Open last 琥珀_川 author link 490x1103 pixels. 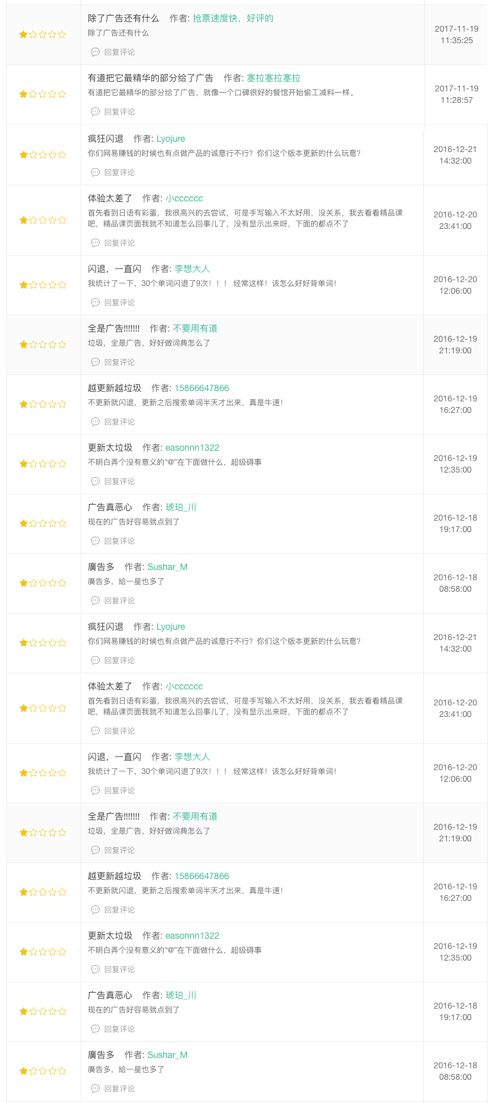pyautogui.click(x=181, y=995)
